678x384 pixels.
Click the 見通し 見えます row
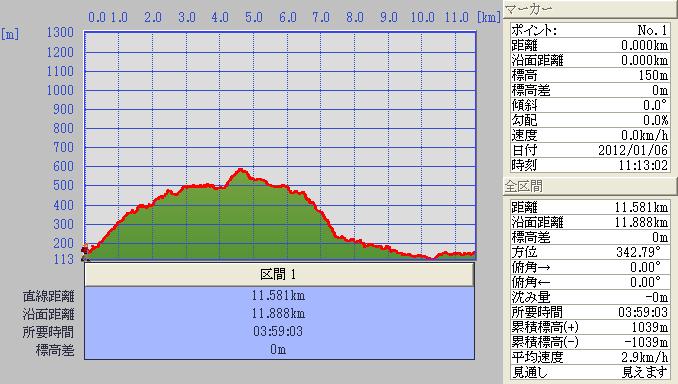[x=590, y=372]
